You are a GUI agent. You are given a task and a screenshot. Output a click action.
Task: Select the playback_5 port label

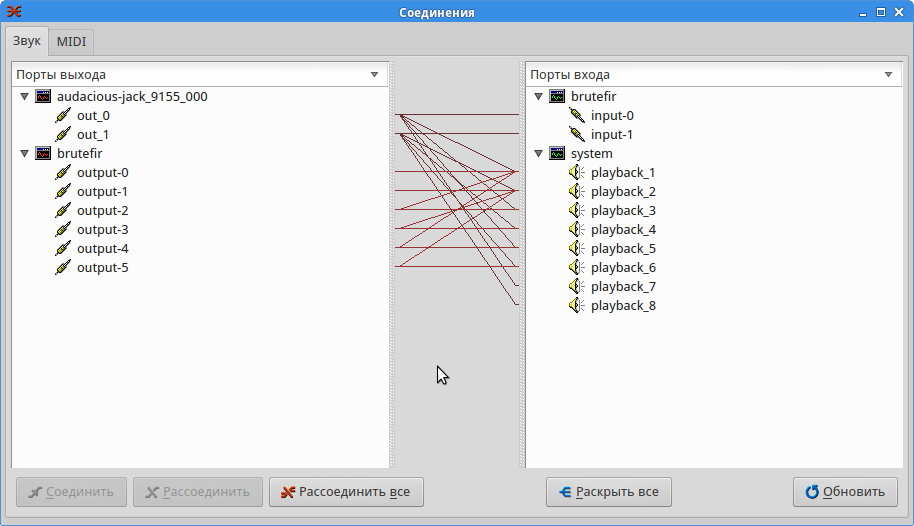pyautogui.click(x=623, y=248)
